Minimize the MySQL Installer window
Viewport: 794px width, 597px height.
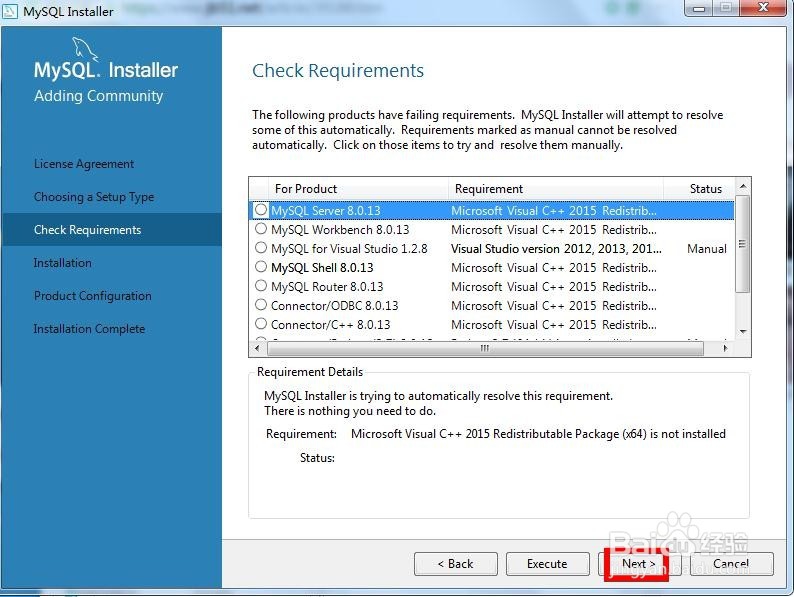pyautogui.click(x=699, y=8)
